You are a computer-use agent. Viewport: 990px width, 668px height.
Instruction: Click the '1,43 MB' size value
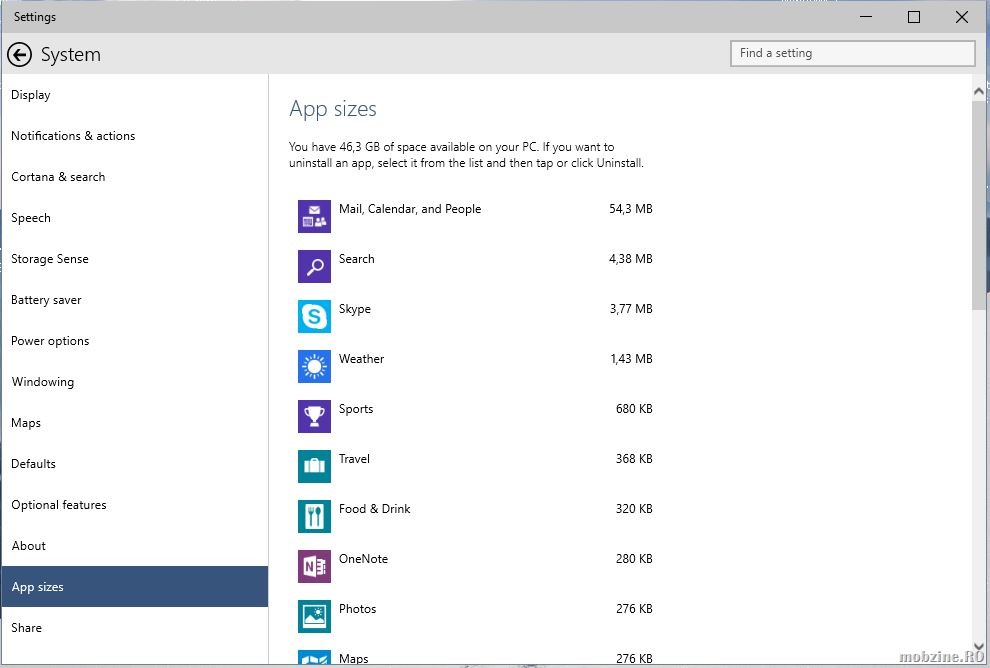(x=631, y=359)
